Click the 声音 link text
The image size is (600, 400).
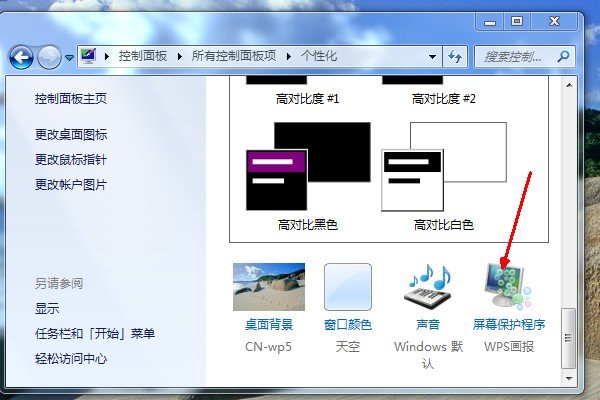click(x=428, y=325)
